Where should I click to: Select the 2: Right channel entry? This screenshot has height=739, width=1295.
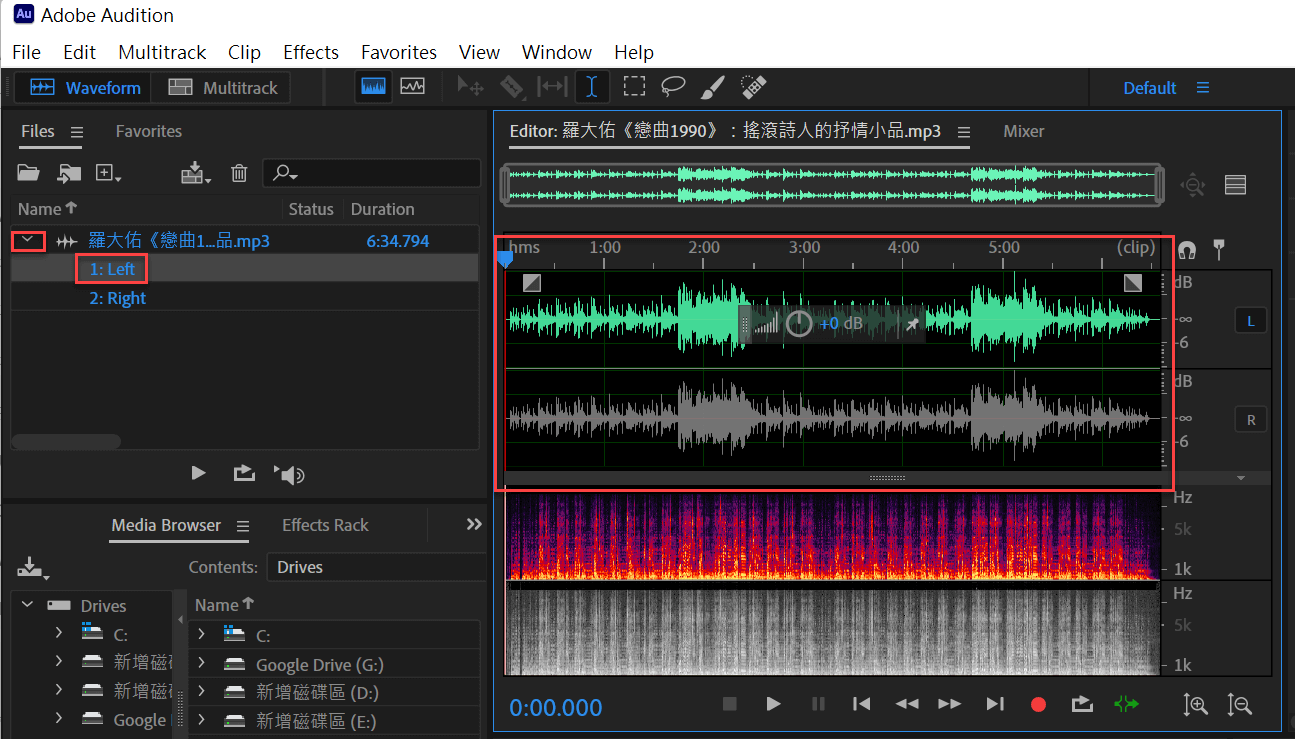click(x=117, y=298)
